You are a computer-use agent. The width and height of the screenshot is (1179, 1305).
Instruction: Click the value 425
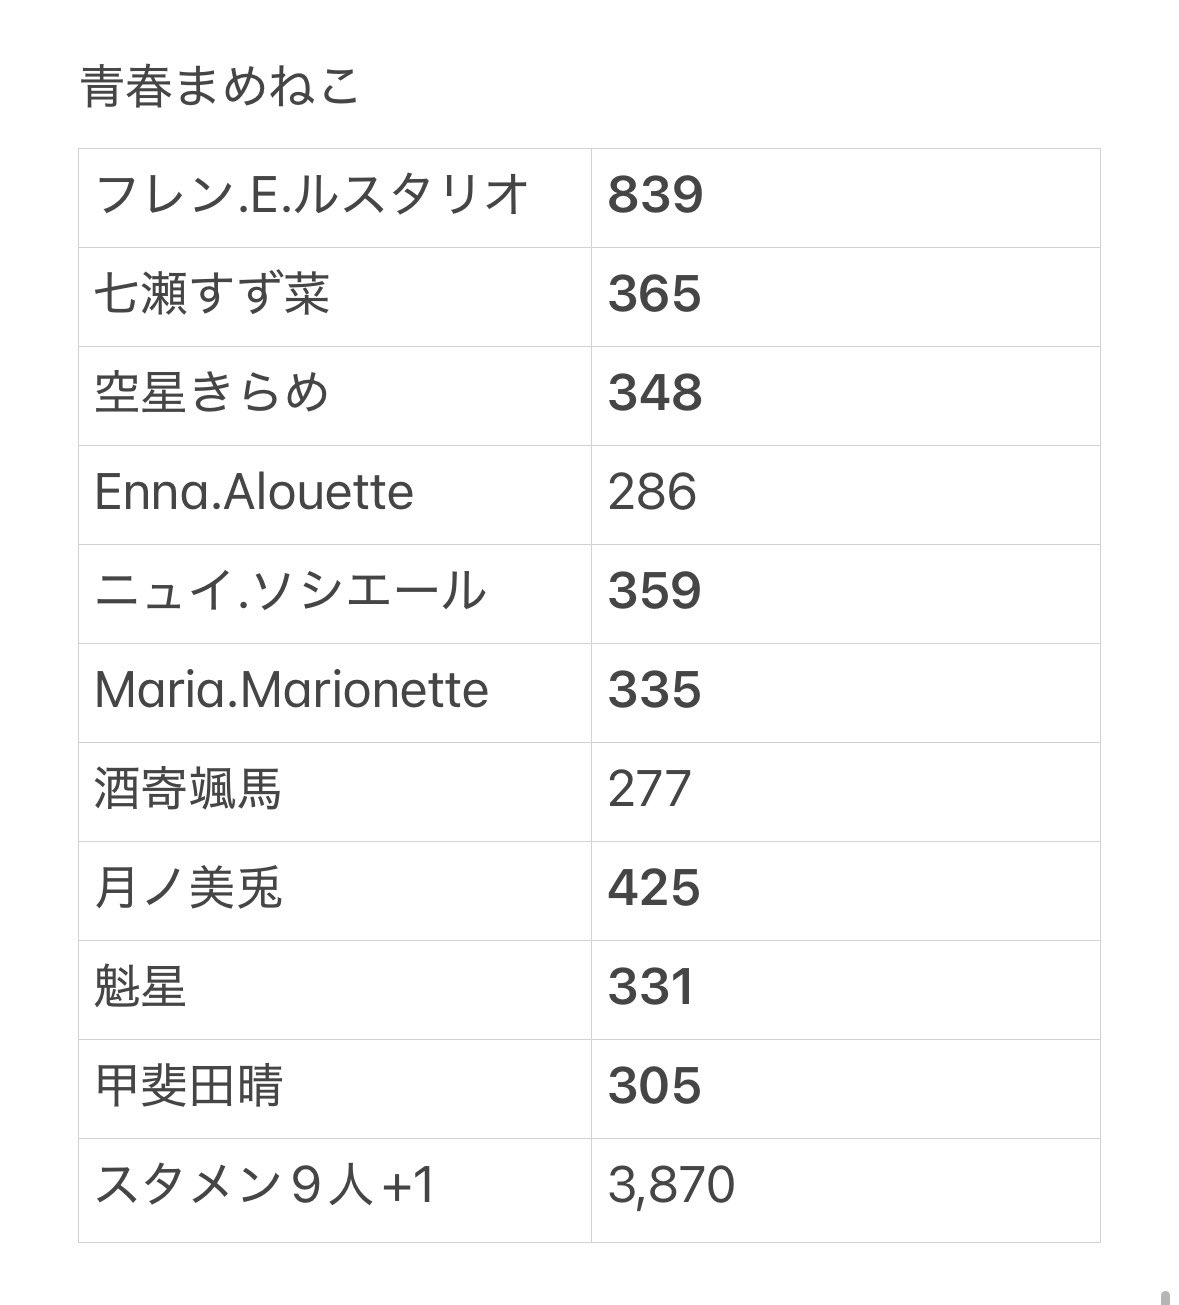655,888
